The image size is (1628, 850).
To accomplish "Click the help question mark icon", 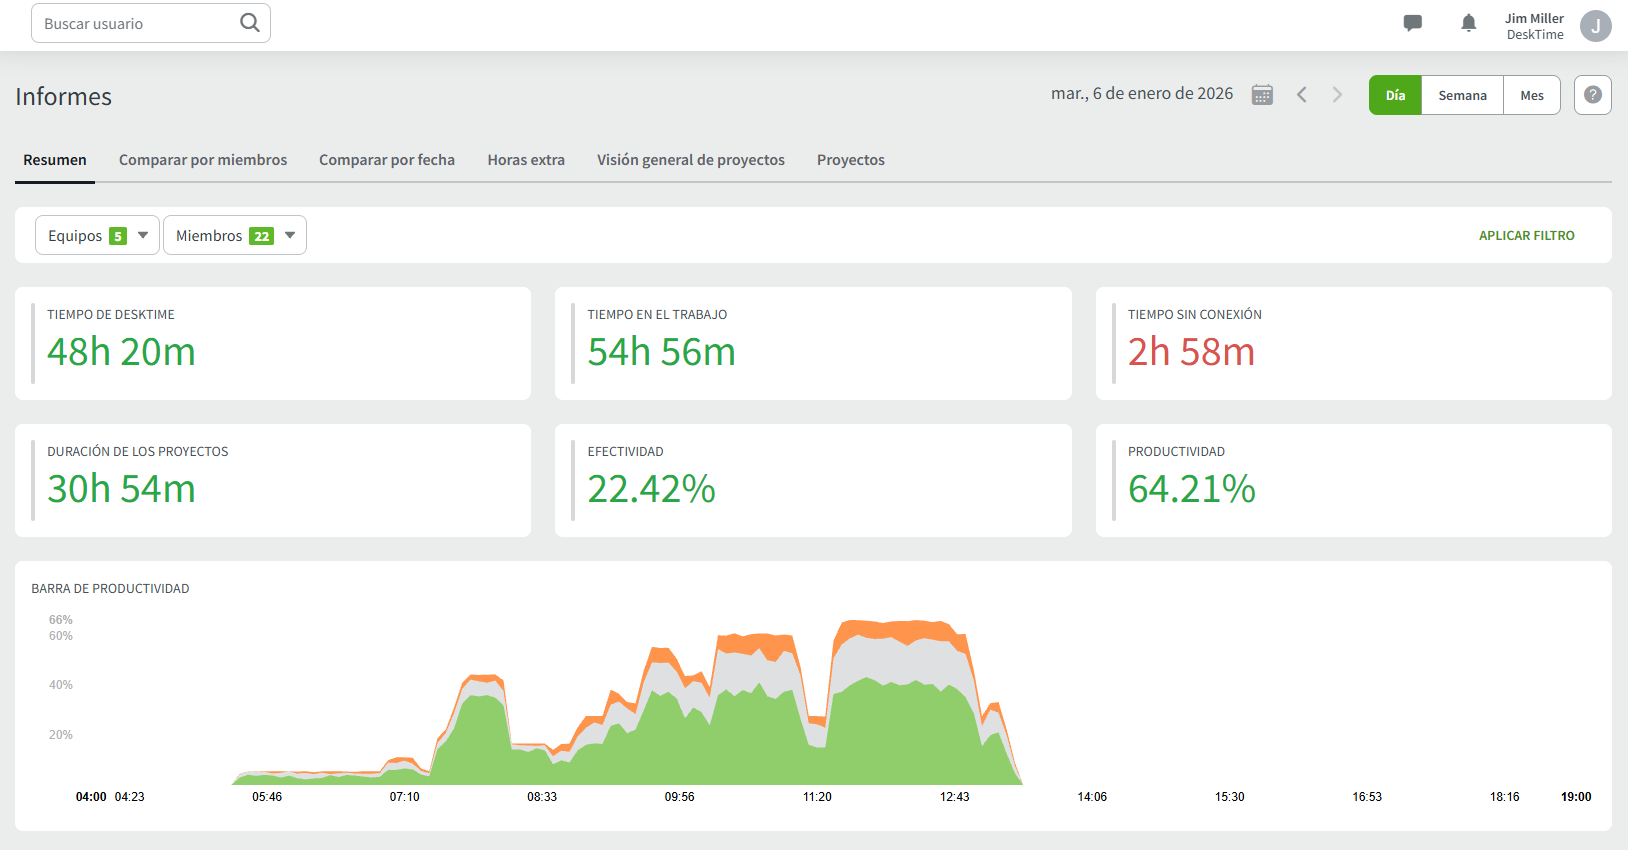I will coord(1592,95).
